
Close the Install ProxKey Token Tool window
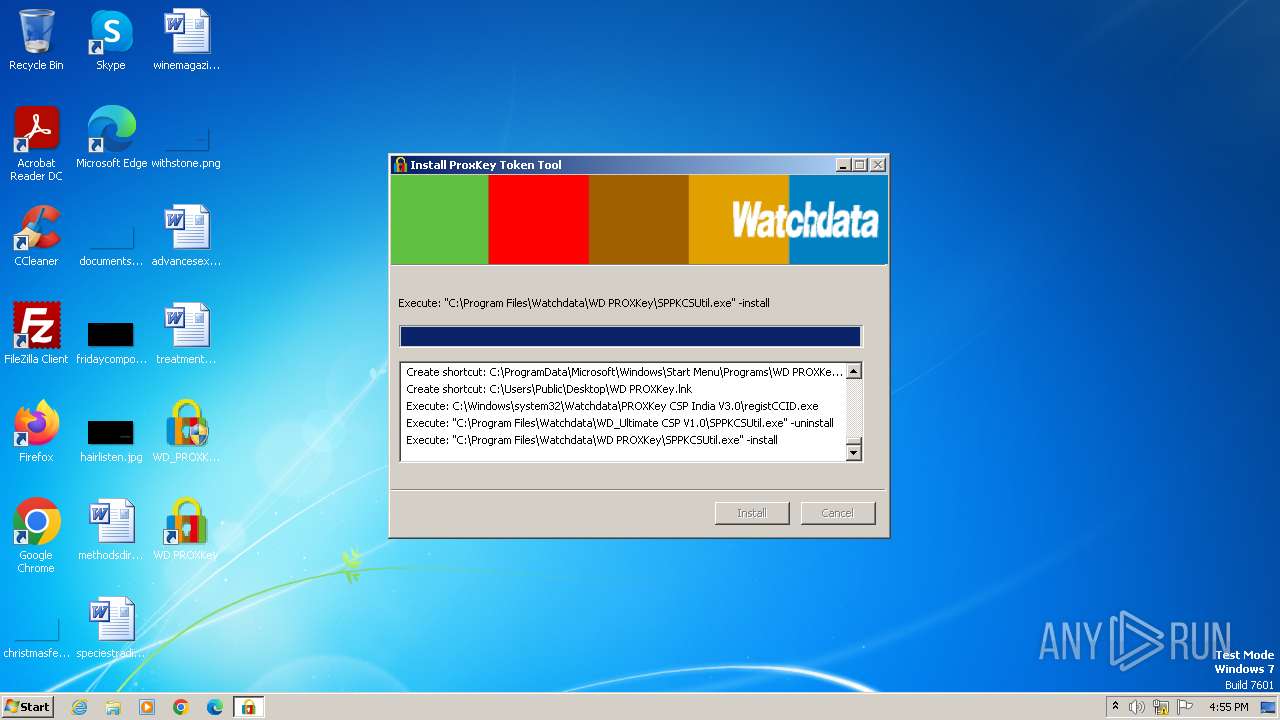(878, 165)
